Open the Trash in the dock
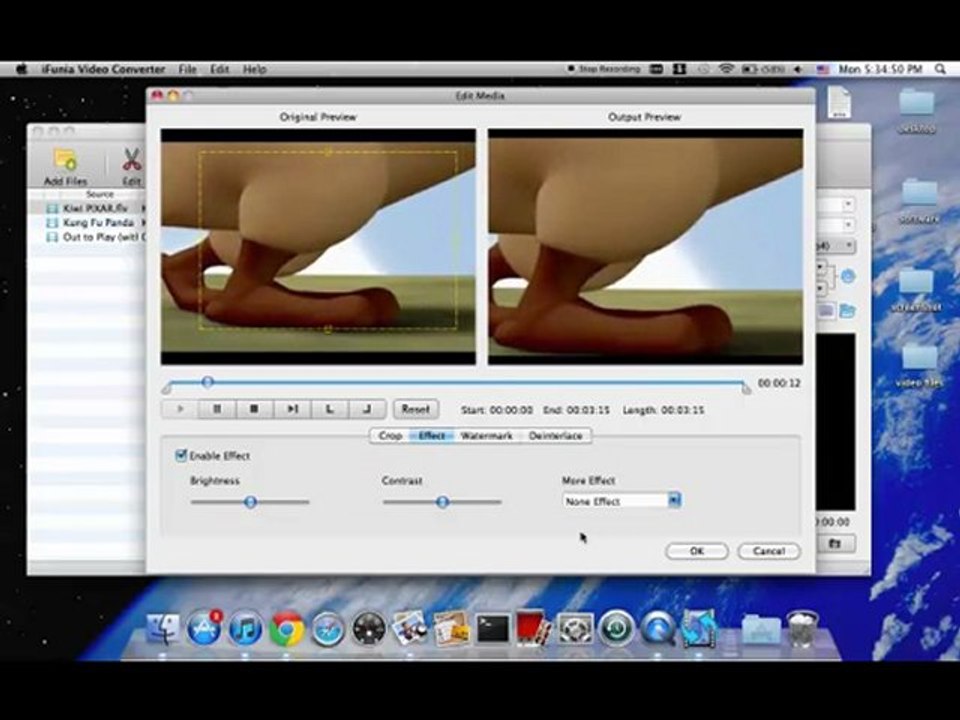Image resolution: width=960 pixels, height=720 pixels. pyautogui.click(x=802, y=629)
